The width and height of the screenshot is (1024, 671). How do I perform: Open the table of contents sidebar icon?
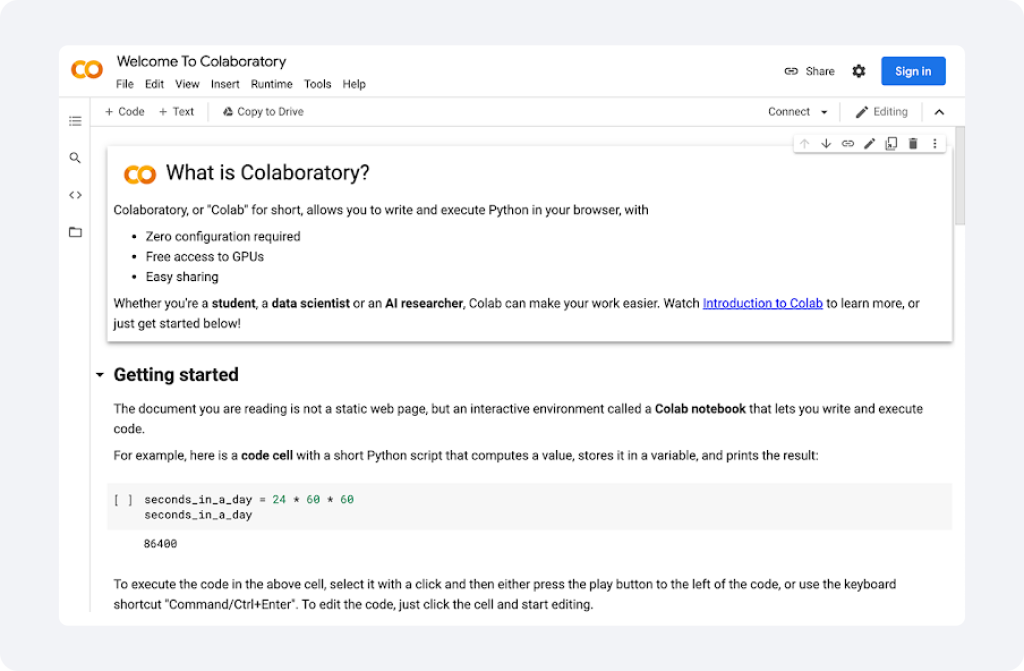75,121
